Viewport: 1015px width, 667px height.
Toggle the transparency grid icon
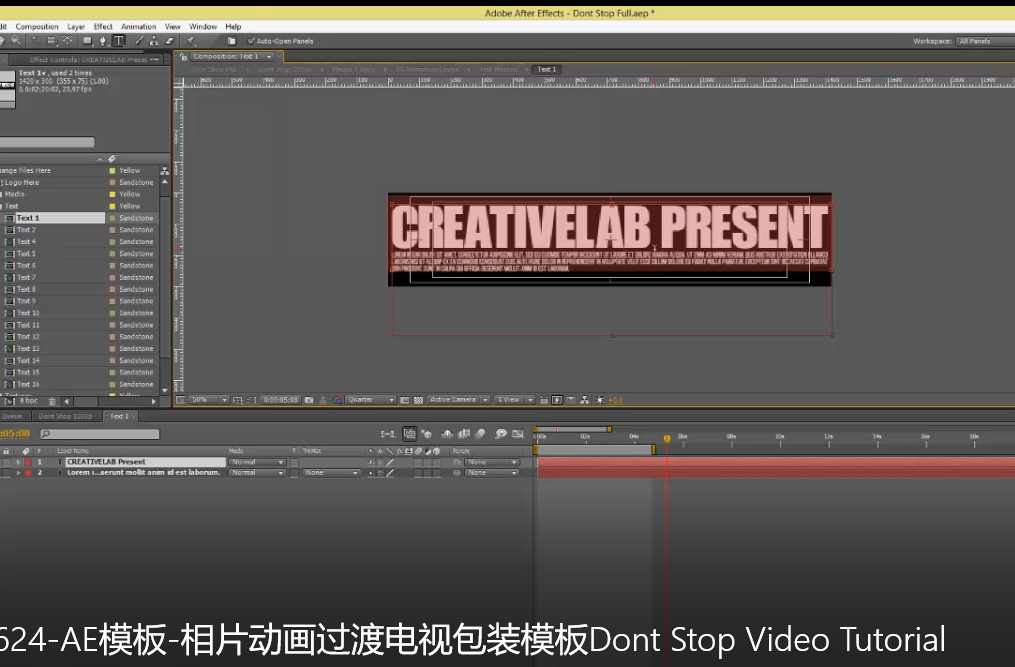[x=418, y=400]
